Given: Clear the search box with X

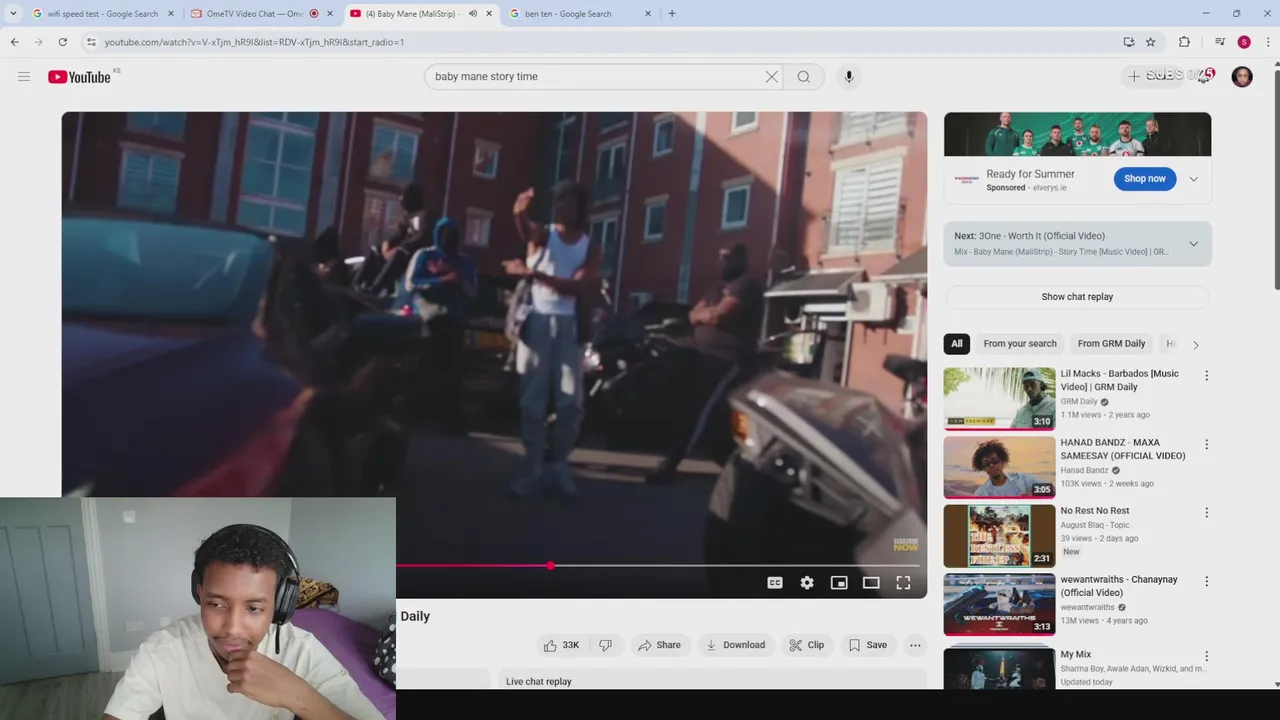Looking at the screenshot, I should point(771,77).
